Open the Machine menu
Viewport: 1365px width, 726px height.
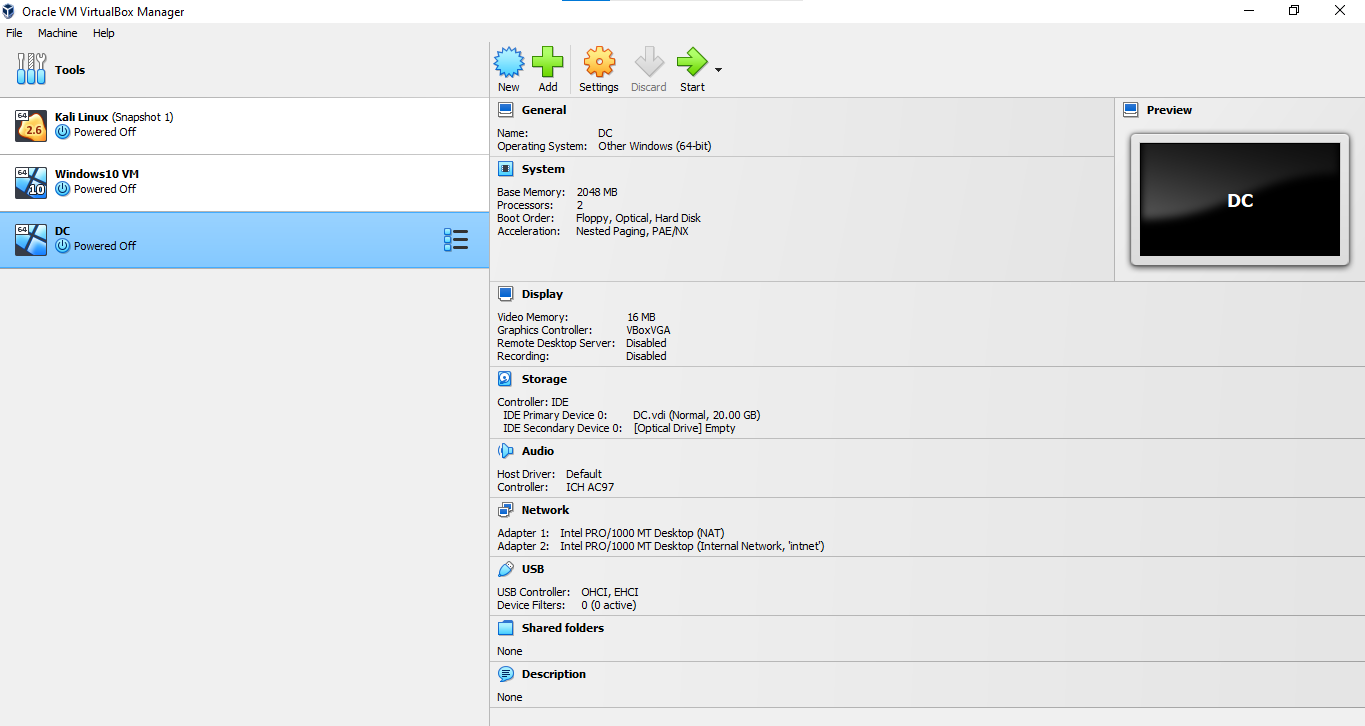point(57,33)
